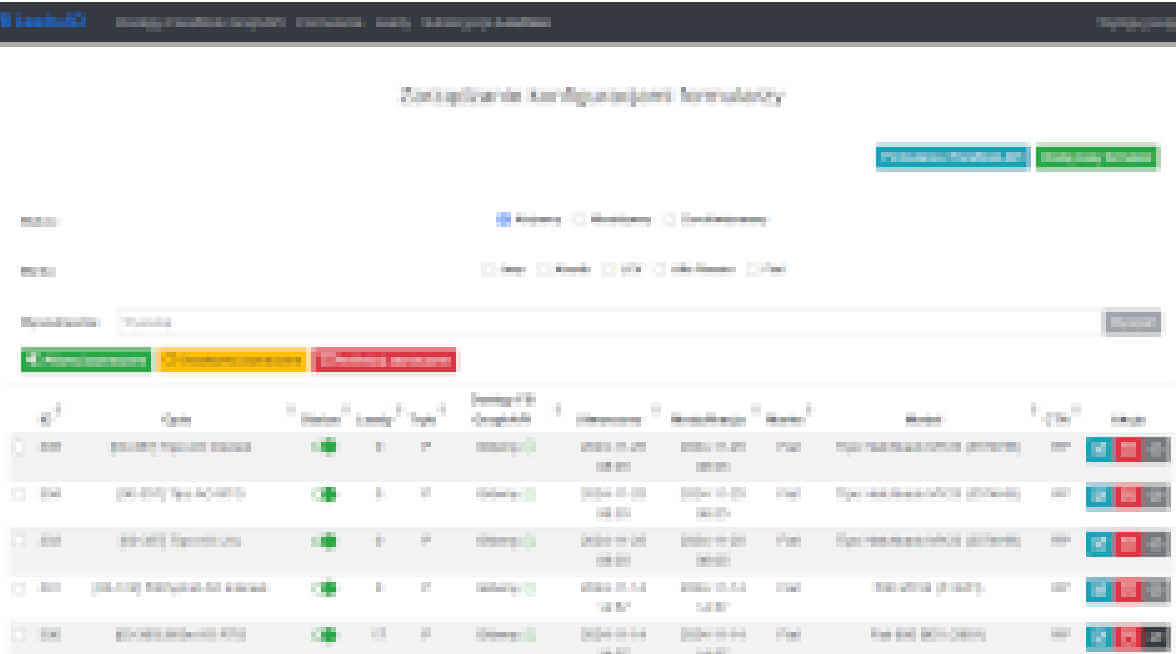
Task: Click red delete icon in first table row
Action: [1127, 448]
